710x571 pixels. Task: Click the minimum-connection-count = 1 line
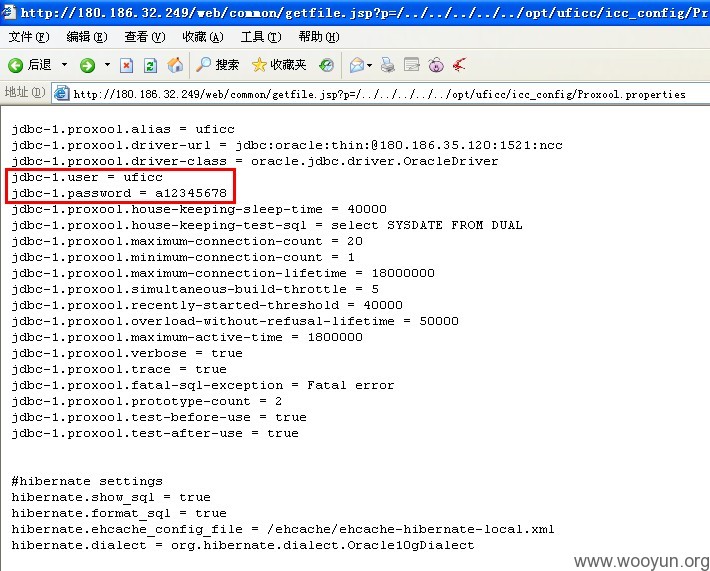click(x=183, y=257)
